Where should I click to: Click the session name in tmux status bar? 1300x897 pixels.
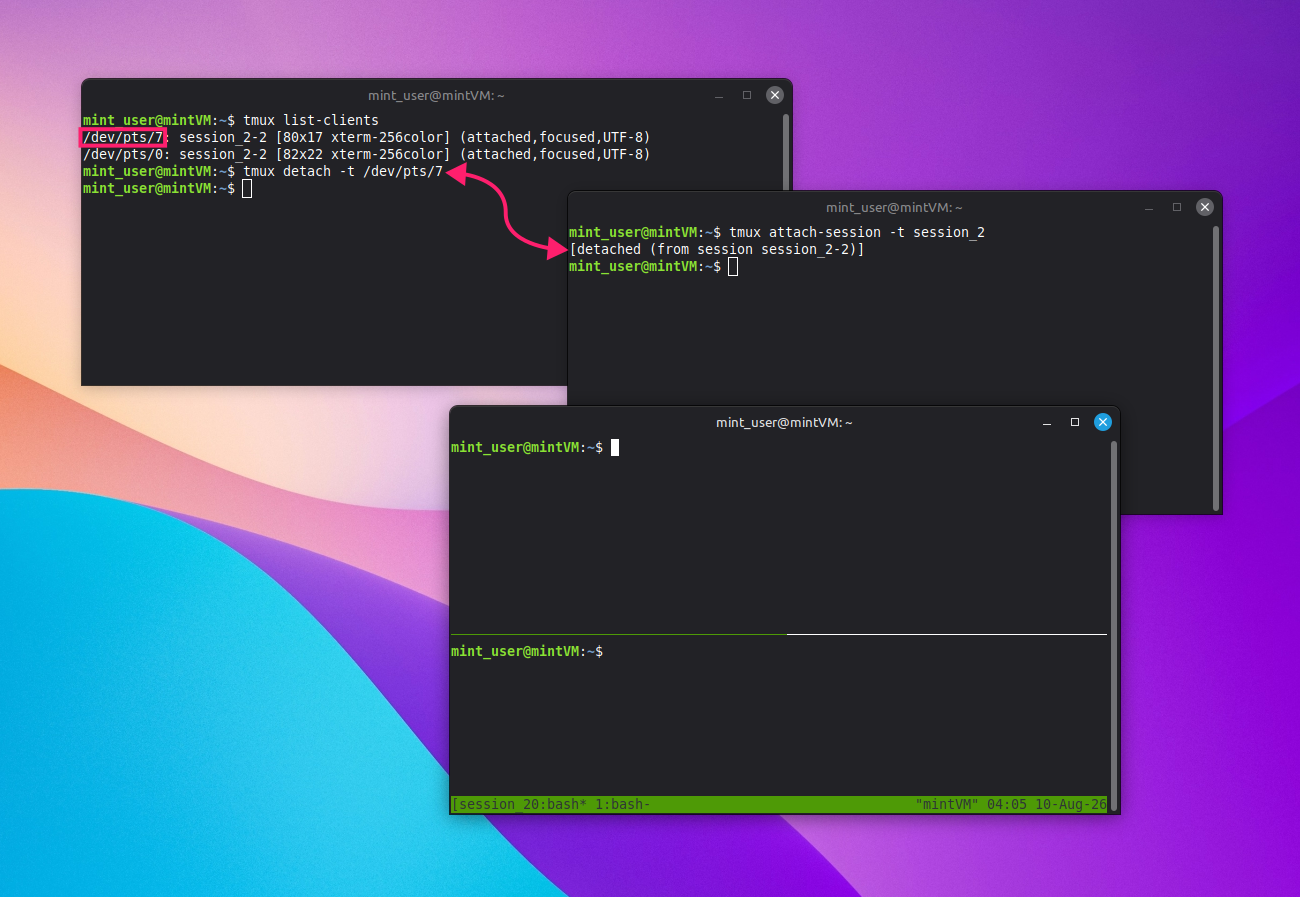click(493, 804)
